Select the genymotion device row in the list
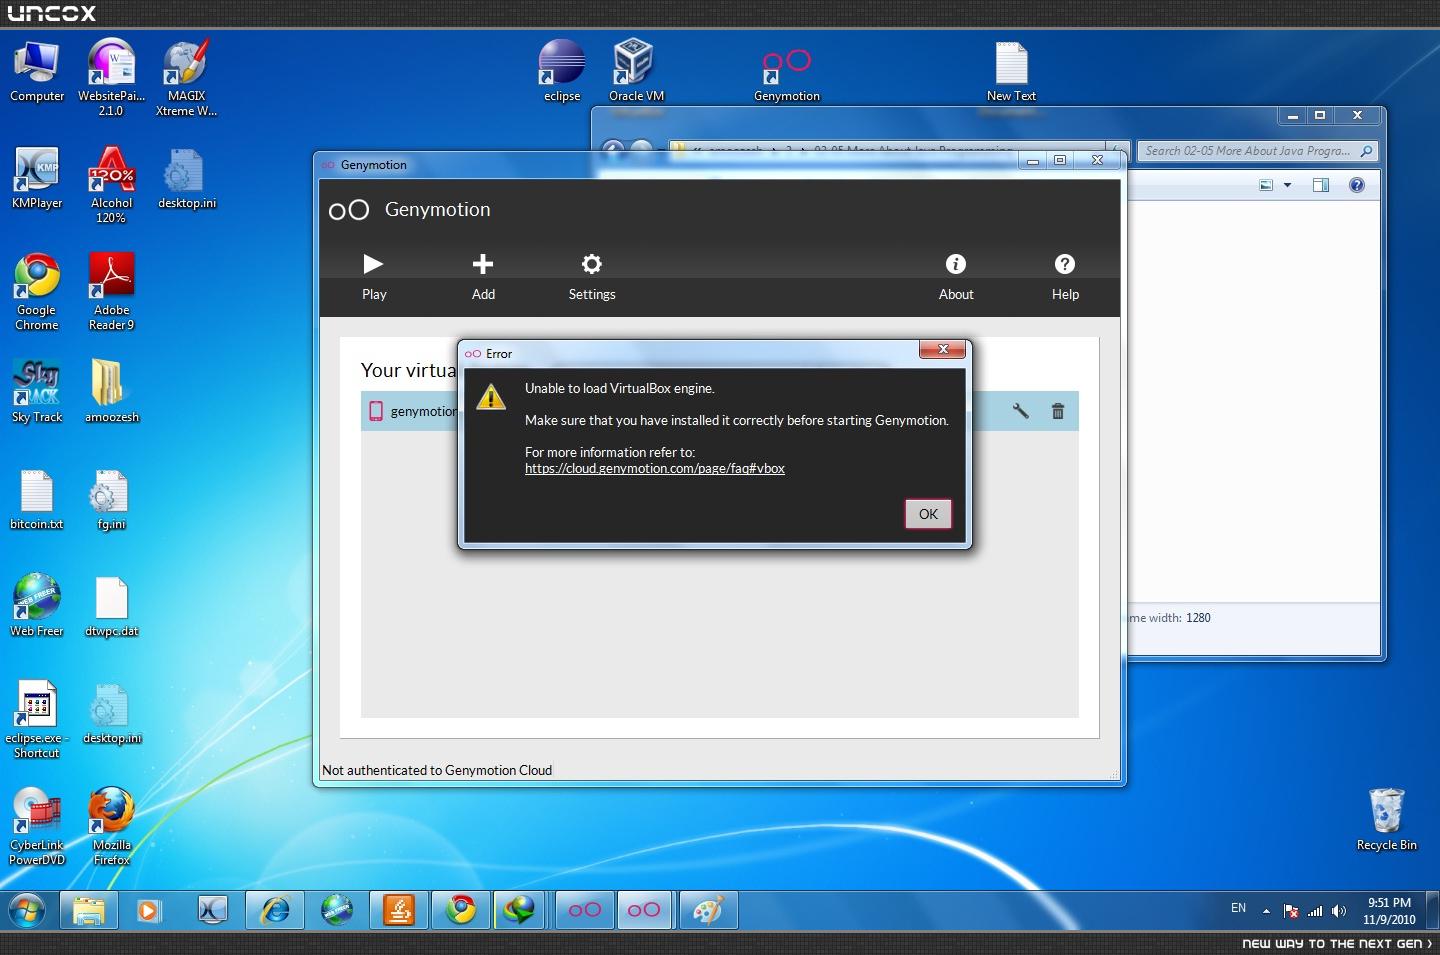1440x955 pixels. [x=720, y=411]
